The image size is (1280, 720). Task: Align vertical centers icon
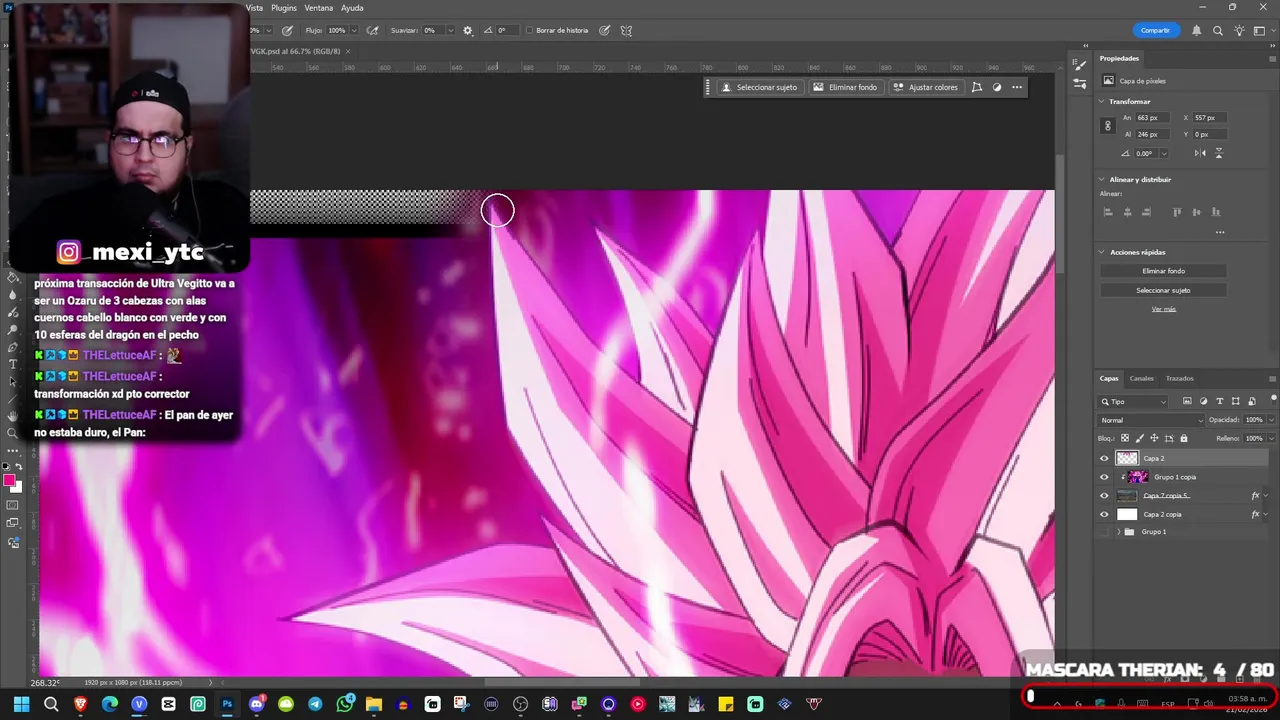tap(1196, 212)
